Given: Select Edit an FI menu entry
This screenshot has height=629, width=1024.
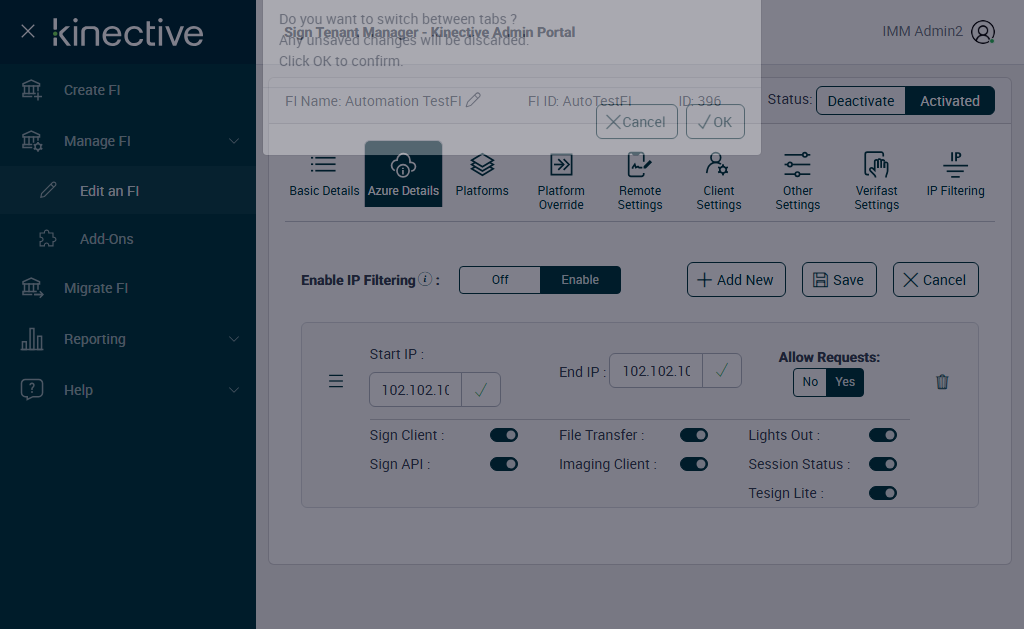Looking at the screenshot, I should point(128,191).
